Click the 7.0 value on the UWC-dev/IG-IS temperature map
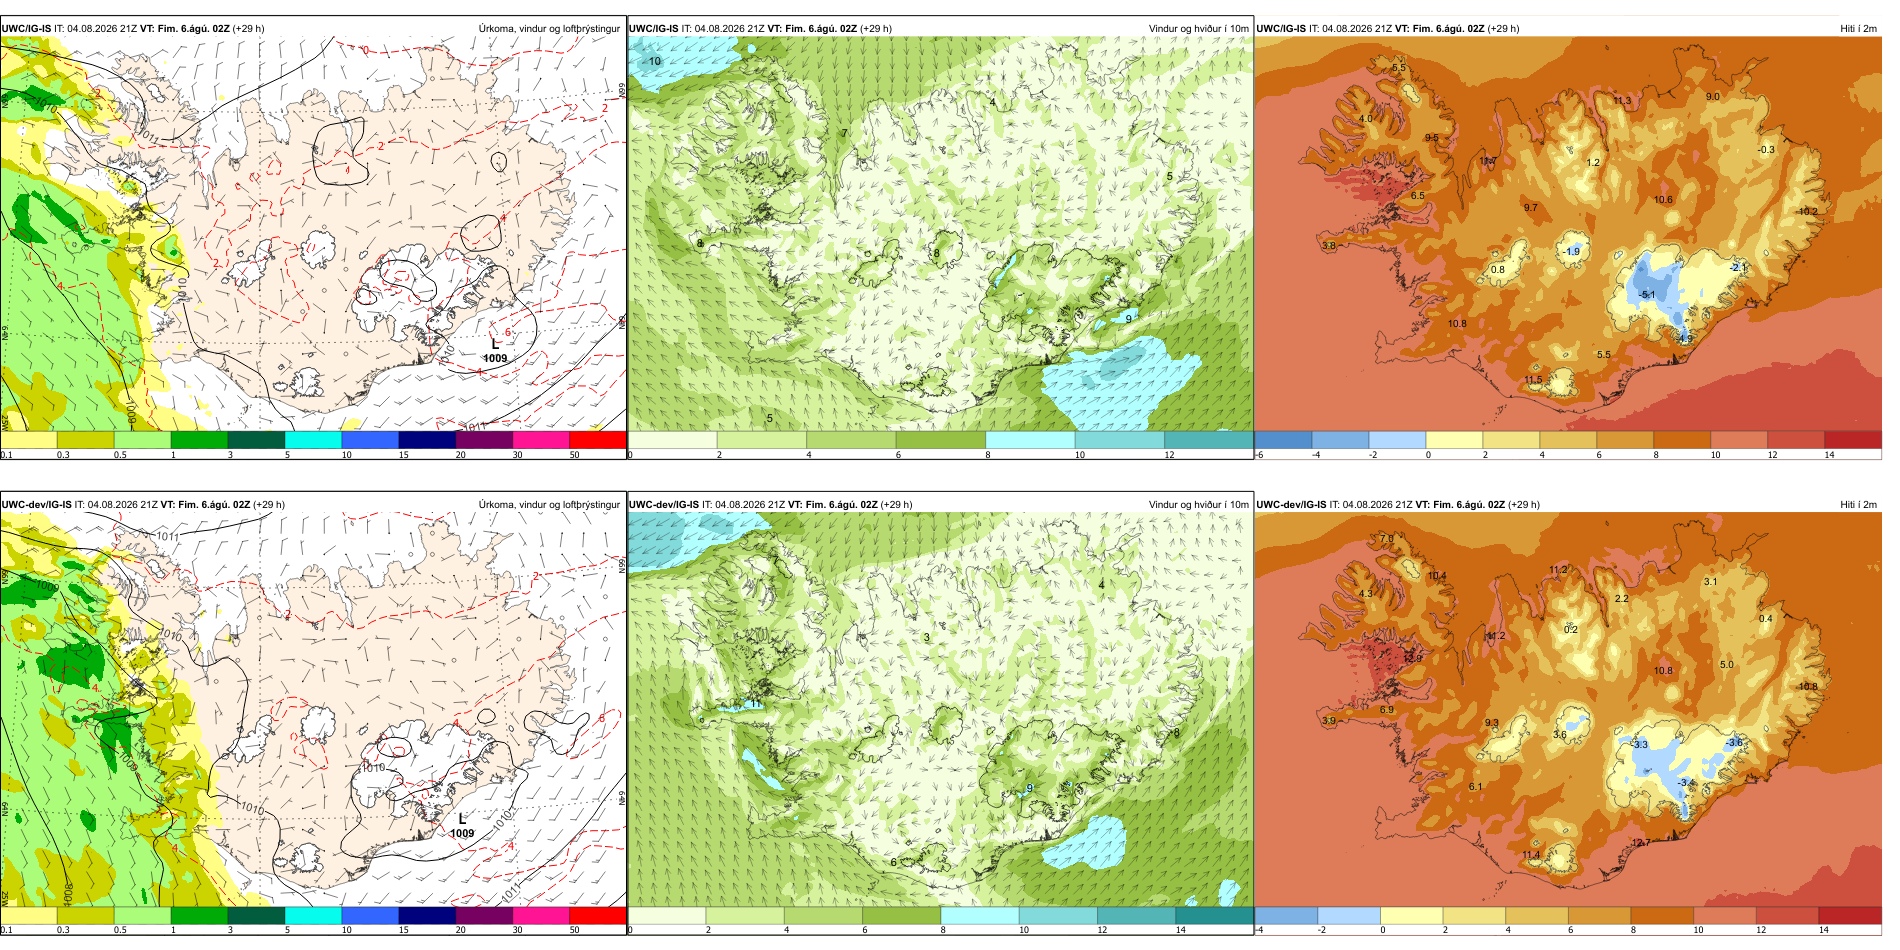 pos(1386,539)
